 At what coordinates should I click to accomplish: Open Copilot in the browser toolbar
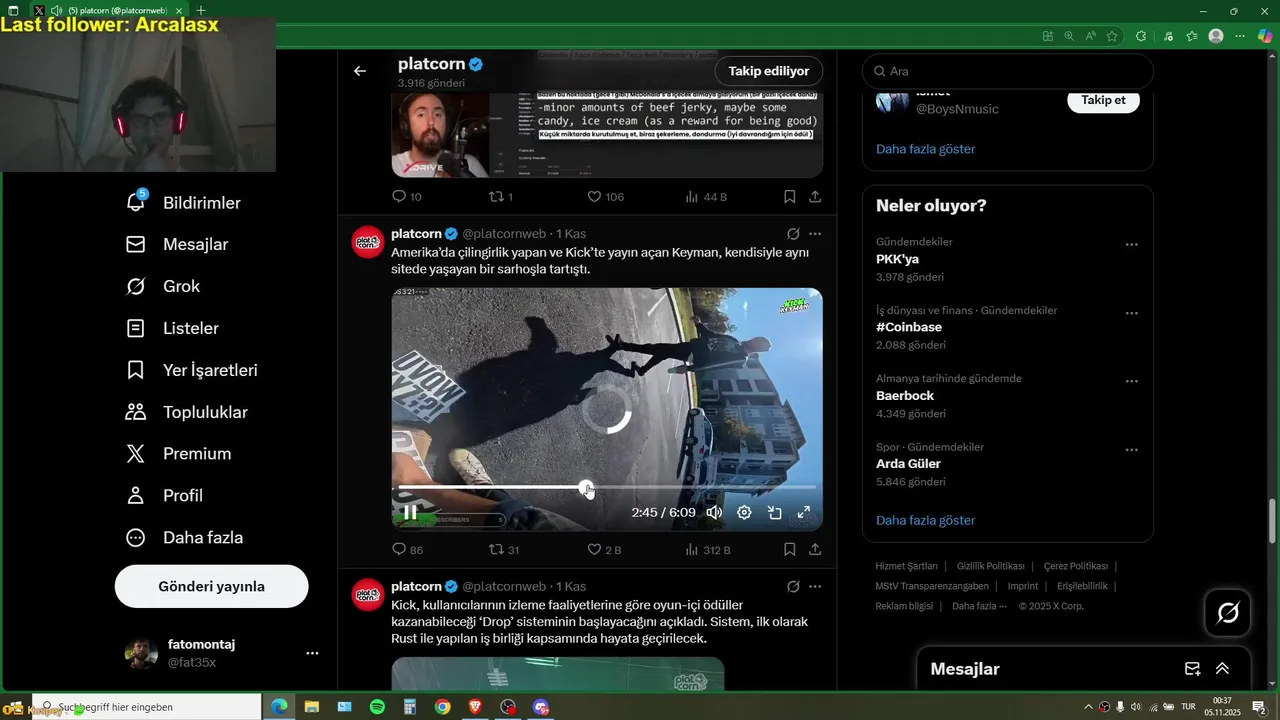pyautogui.click(x=1266, y=36)
